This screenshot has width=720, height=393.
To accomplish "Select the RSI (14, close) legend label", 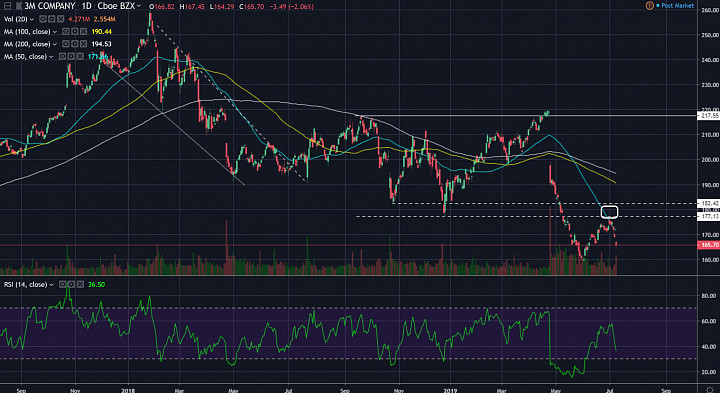I will (26, 285).
